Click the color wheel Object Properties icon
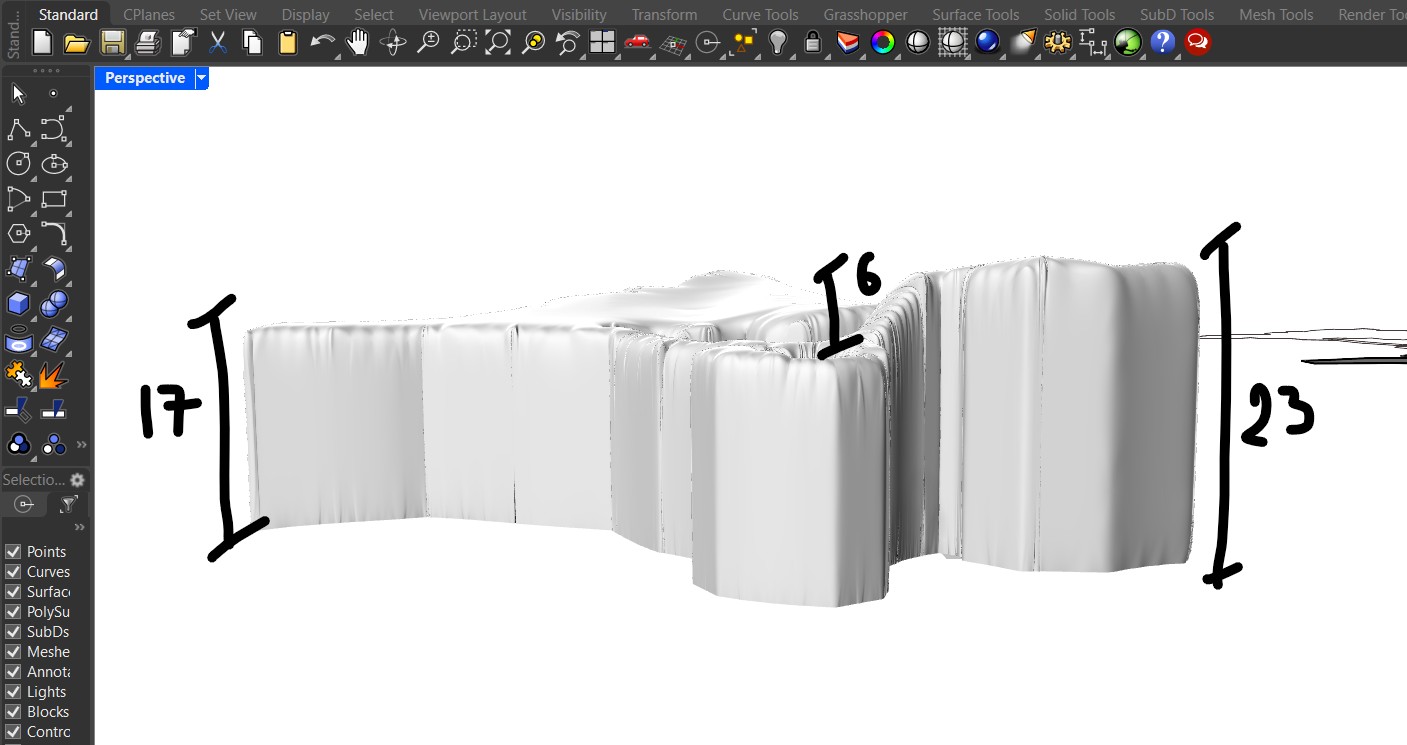The image size is (1407, 745). 883,43
